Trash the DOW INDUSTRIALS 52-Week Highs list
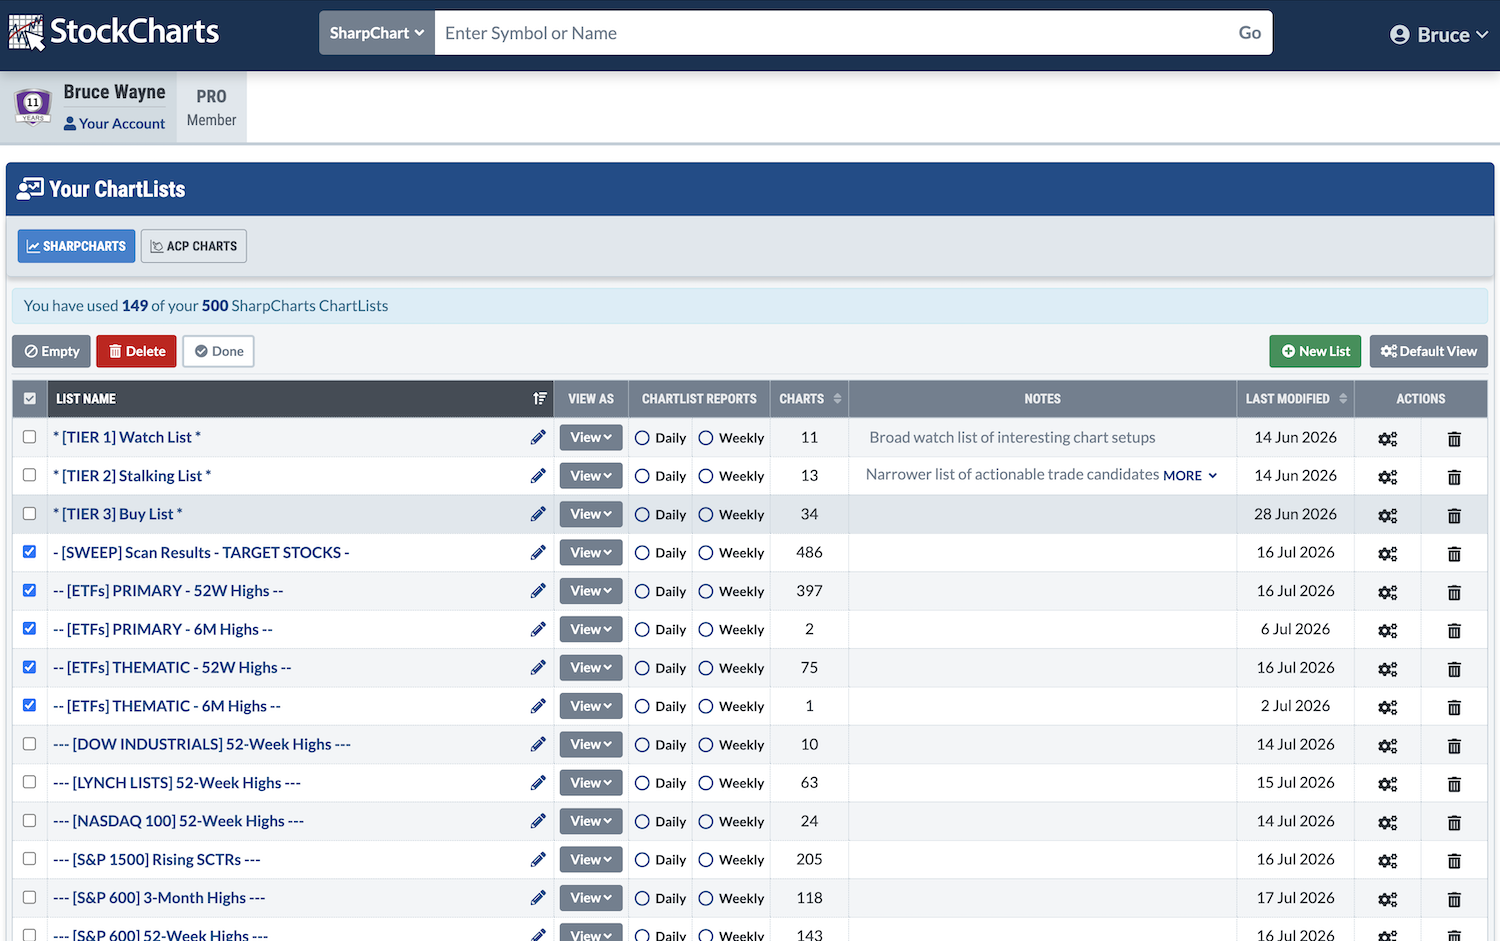 1454,746
